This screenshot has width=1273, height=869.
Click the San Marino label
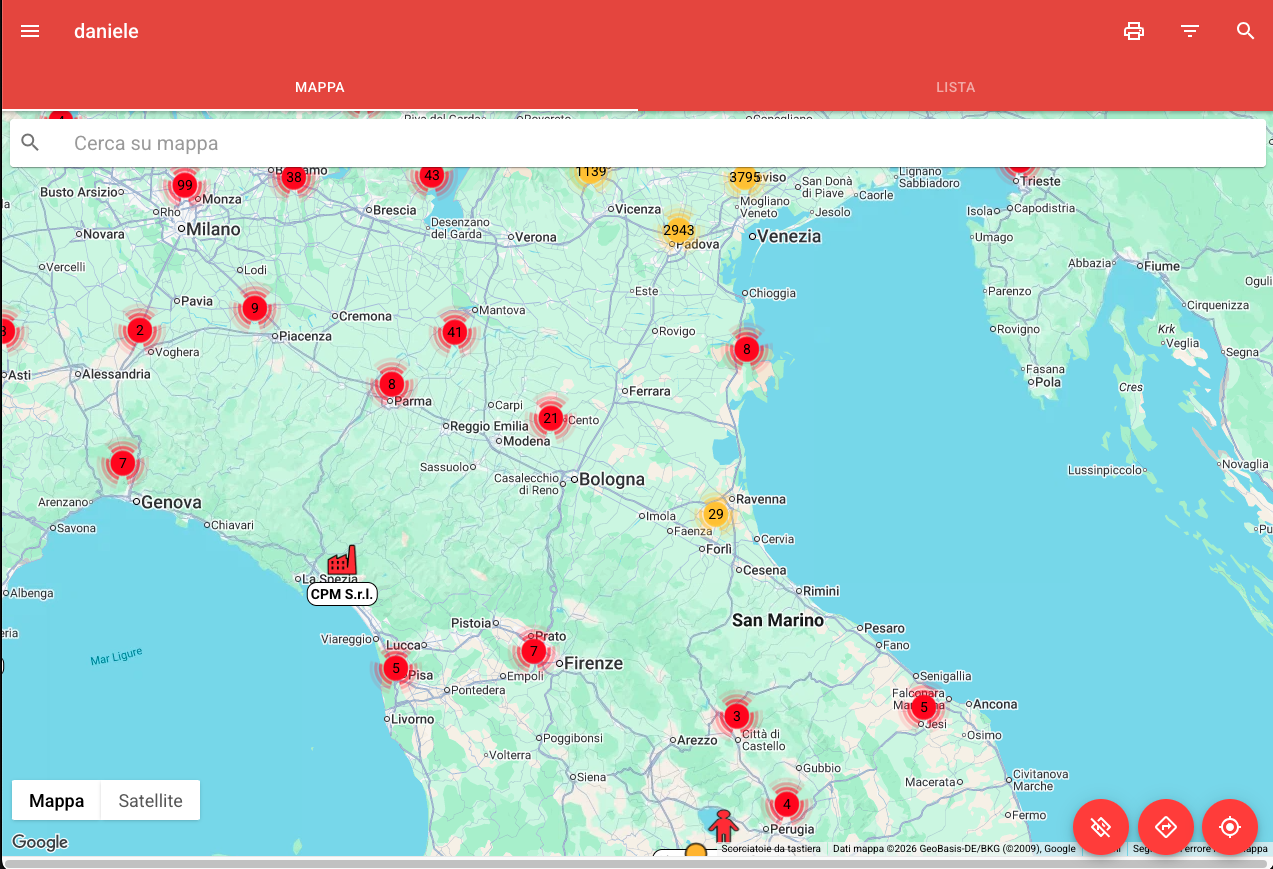[778, 620]
